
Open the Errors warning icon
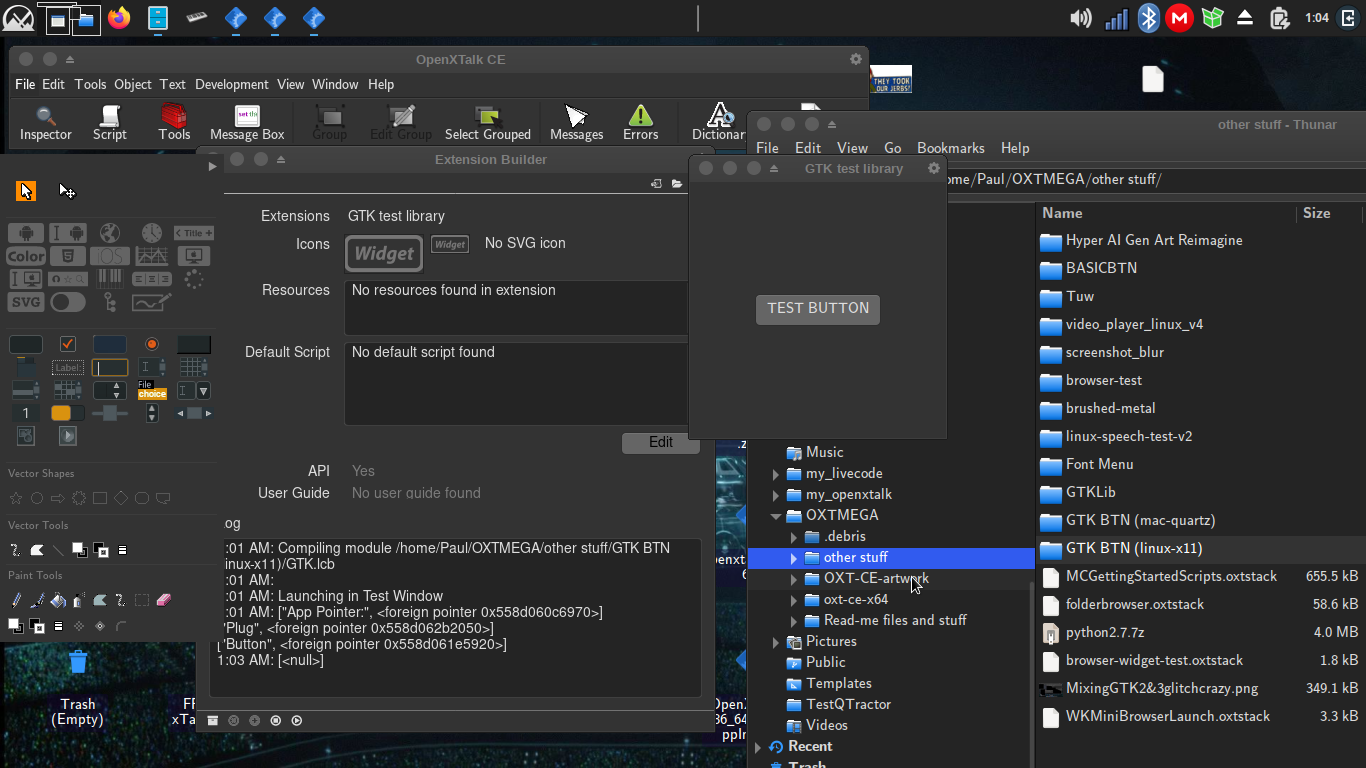click(x=641, y=123)
